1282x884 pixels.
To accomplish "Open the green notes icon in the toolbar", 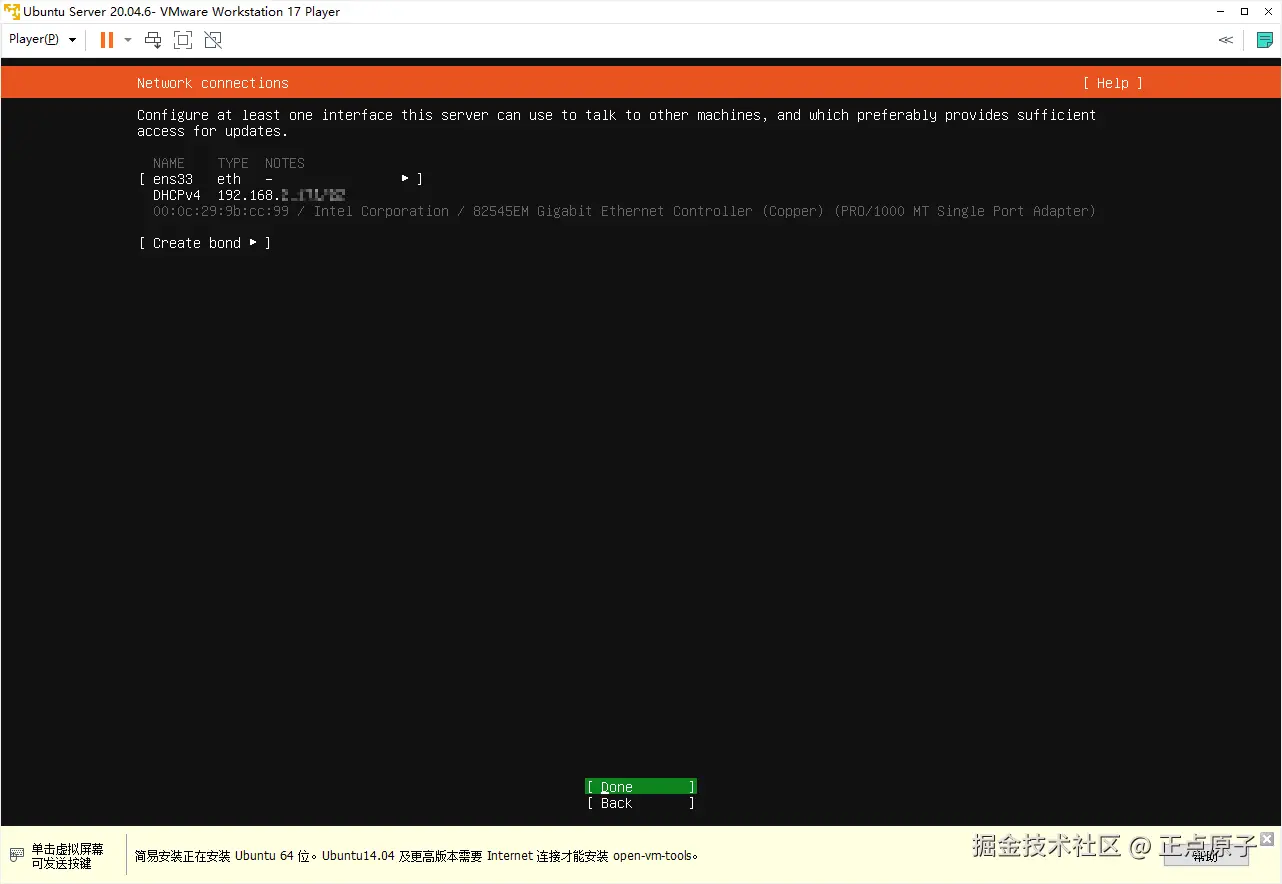I will 1265,40.
